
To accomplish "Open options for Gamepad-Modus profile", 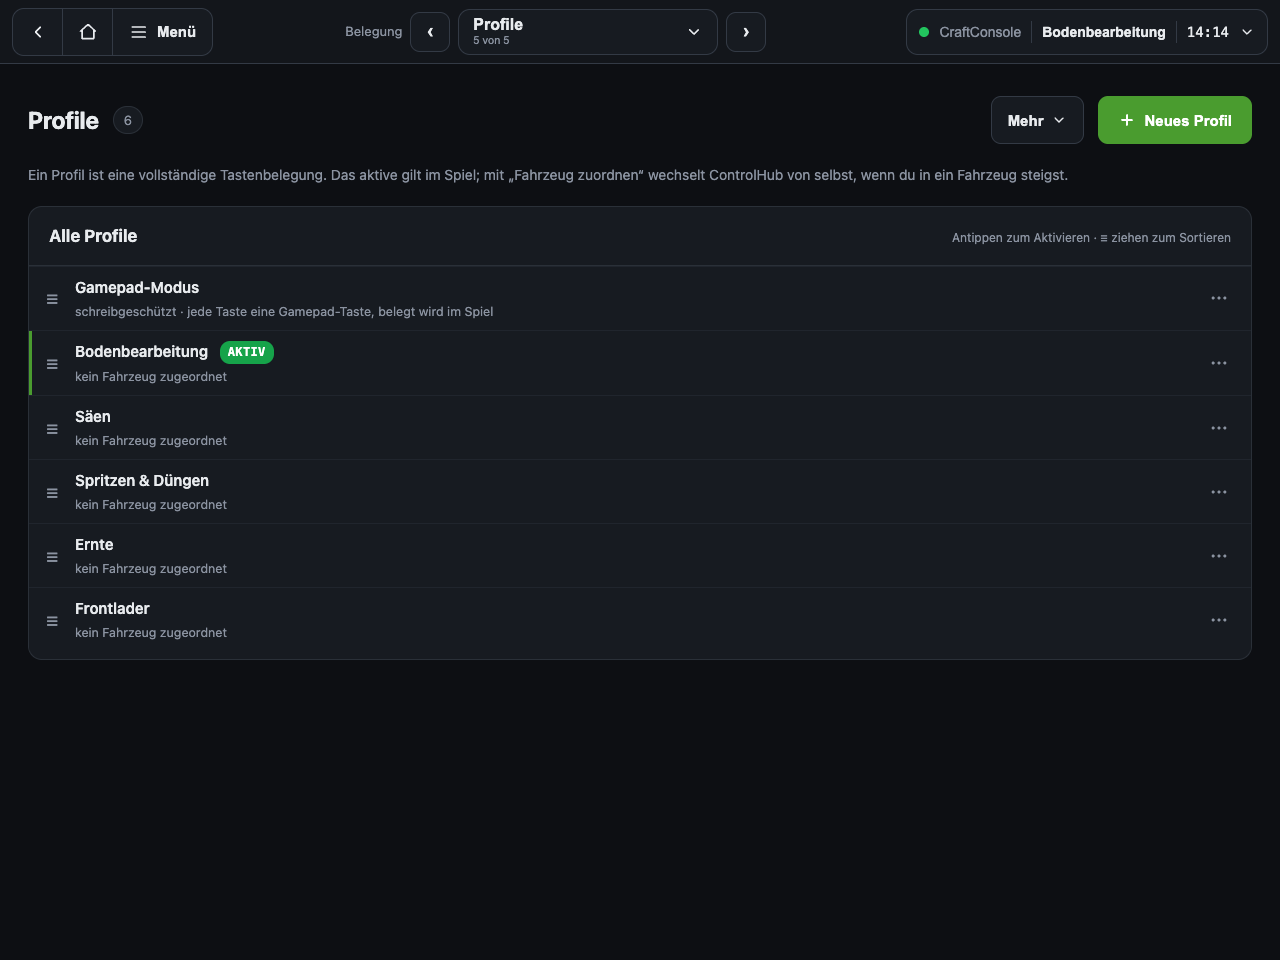I will pyautogui.click(x=1219, y=298).
